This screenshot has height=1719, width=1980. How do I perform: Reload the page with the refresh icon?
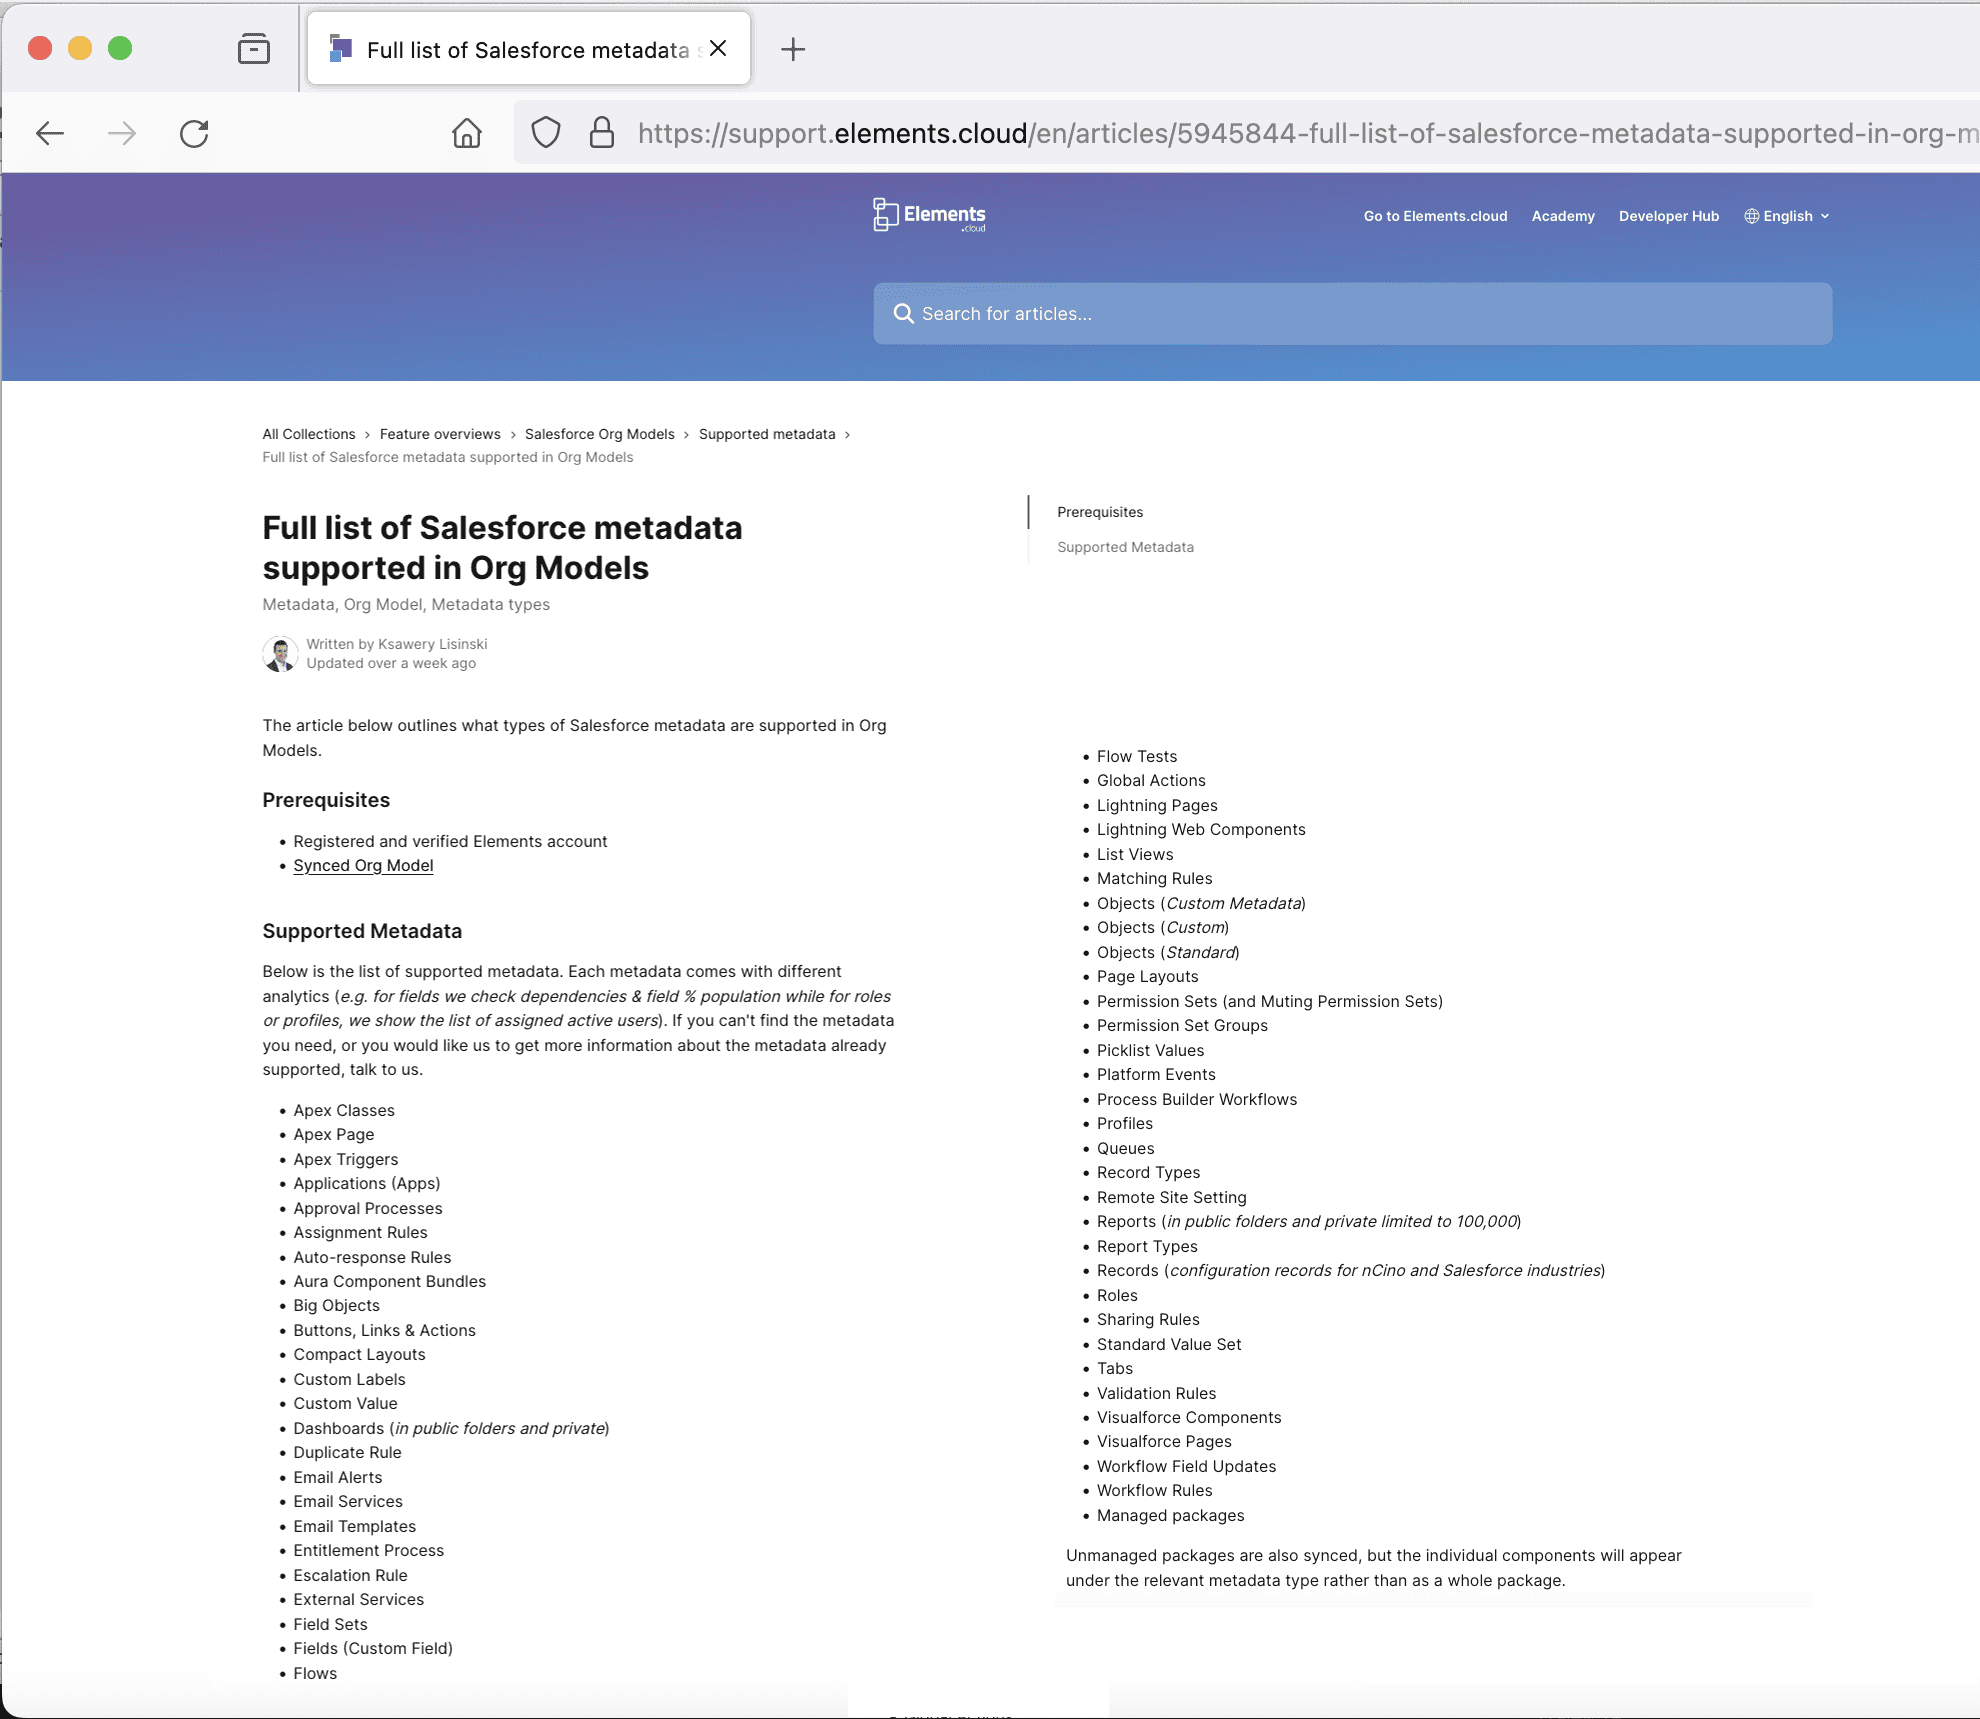tap(194, 133)
